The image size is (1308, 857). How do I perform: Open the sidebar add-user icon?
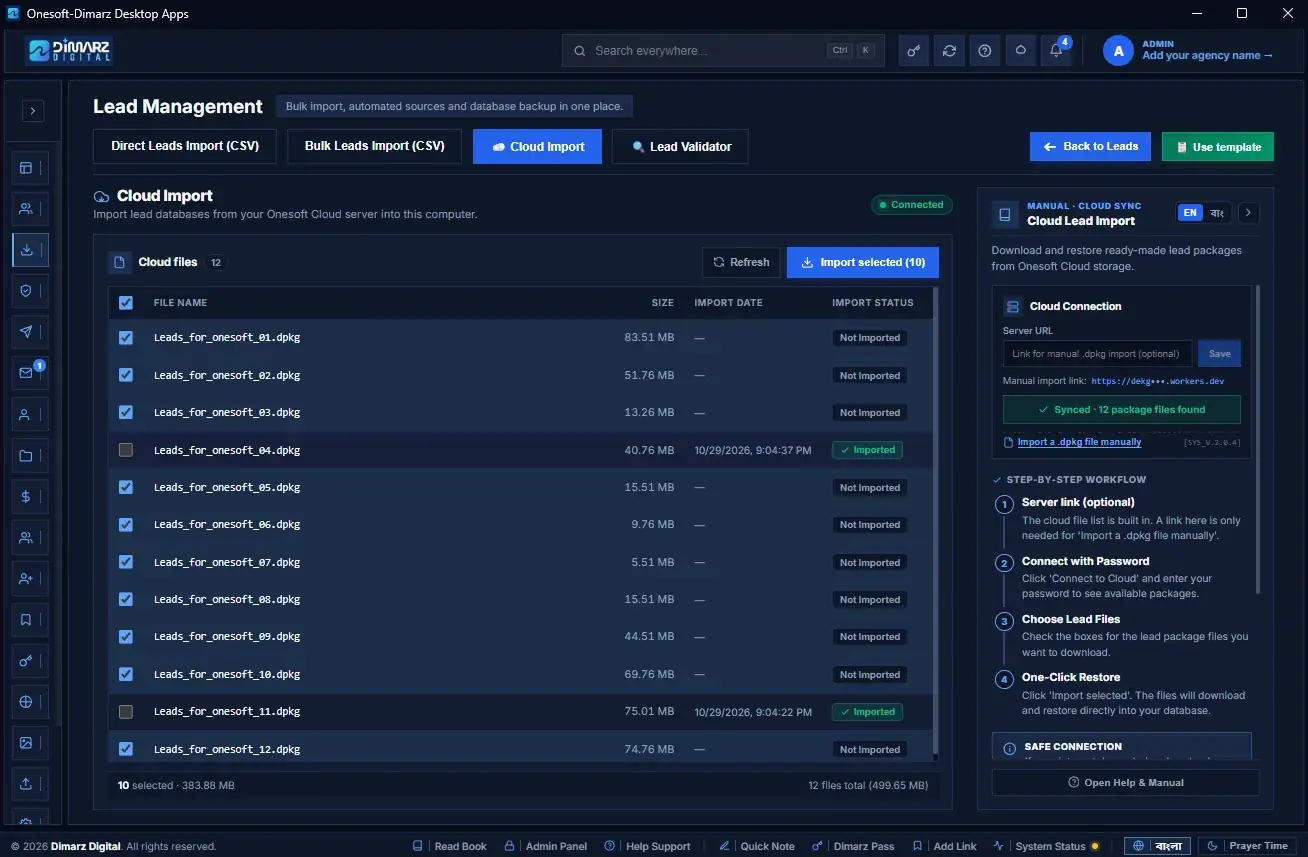26,579
